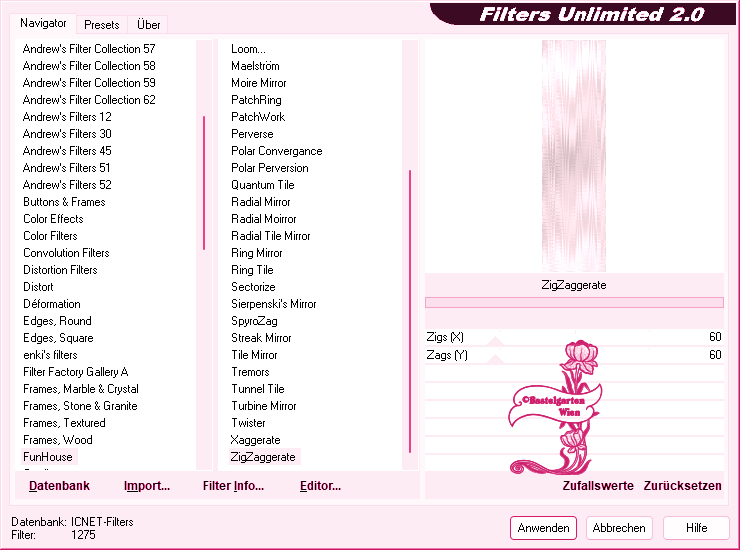This screenshot has width=740, height=550.
Task: Switch to the Navigator tab
Action: (43, 23)
